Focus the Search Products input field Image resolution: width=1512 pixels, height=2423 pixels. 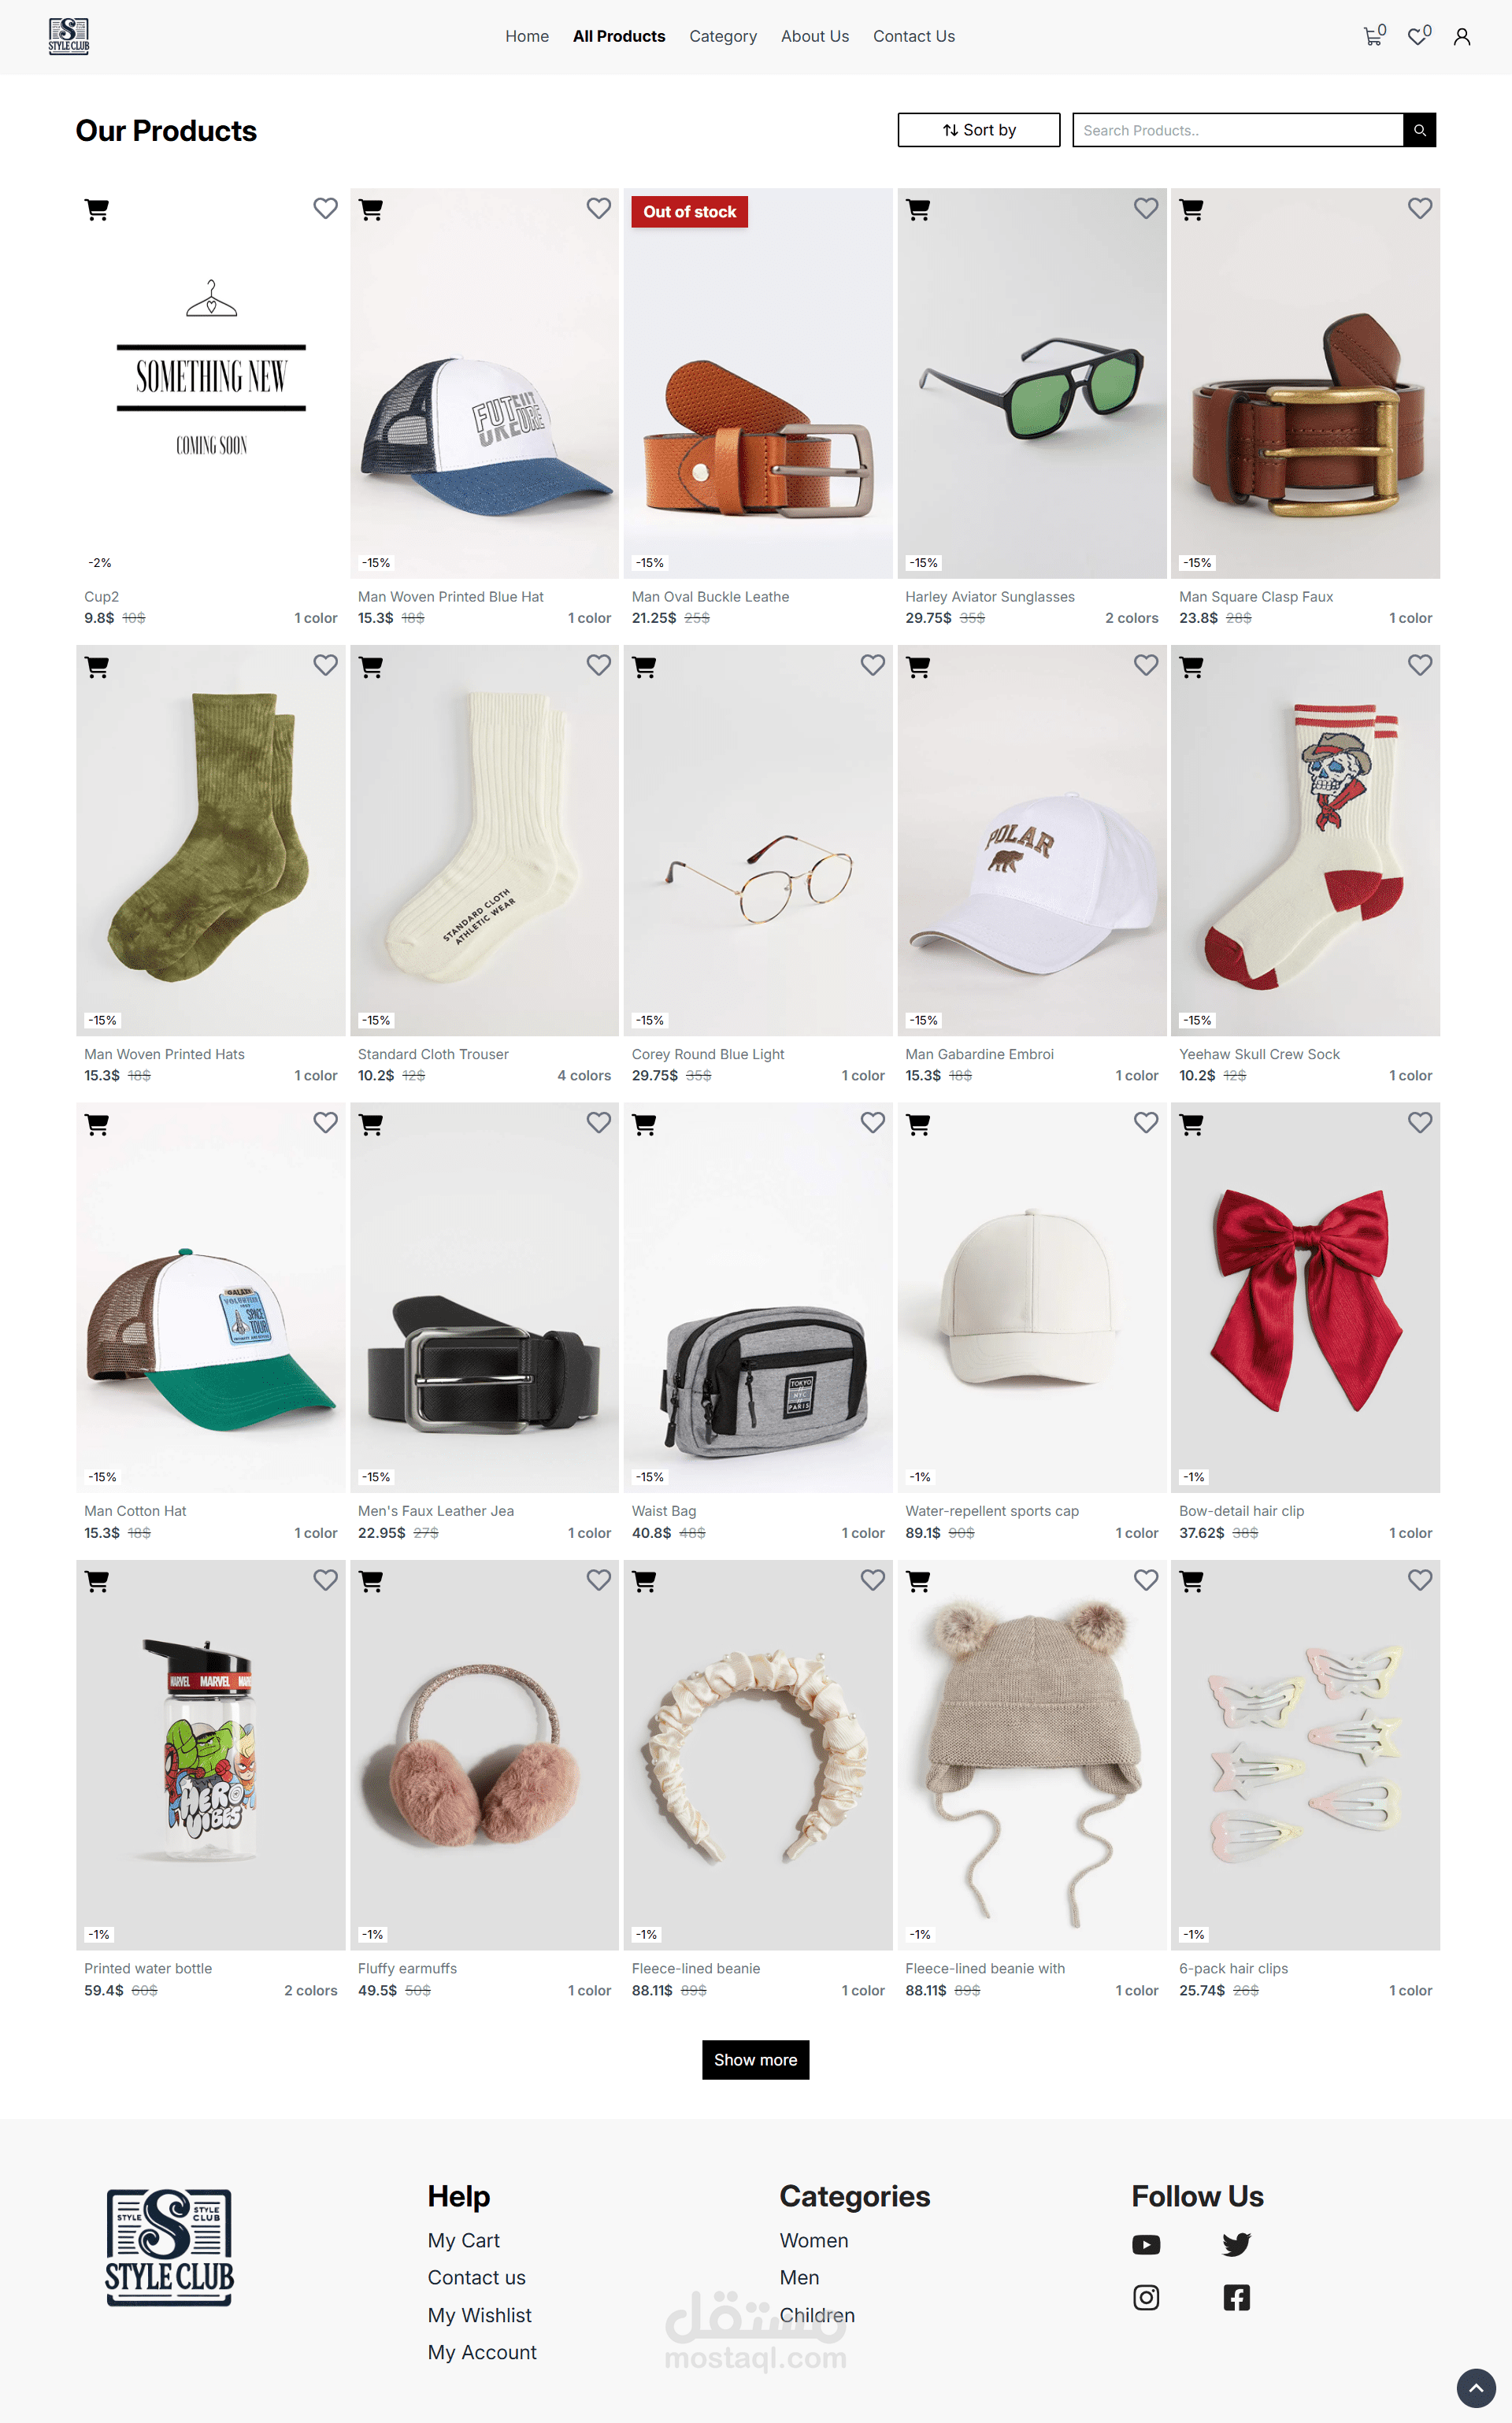(x=1237, y=130)
